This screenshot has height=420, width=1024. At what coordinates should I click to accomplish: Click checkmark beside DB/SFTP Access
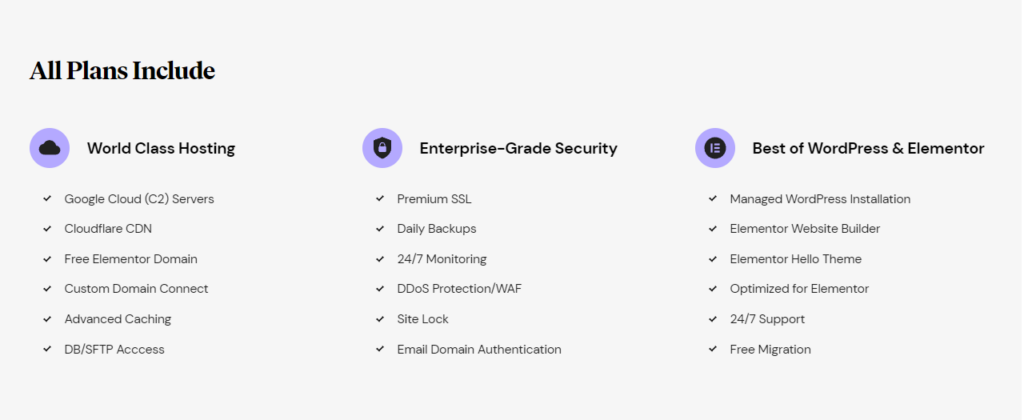pyautogui.click(x=47, y=349)
